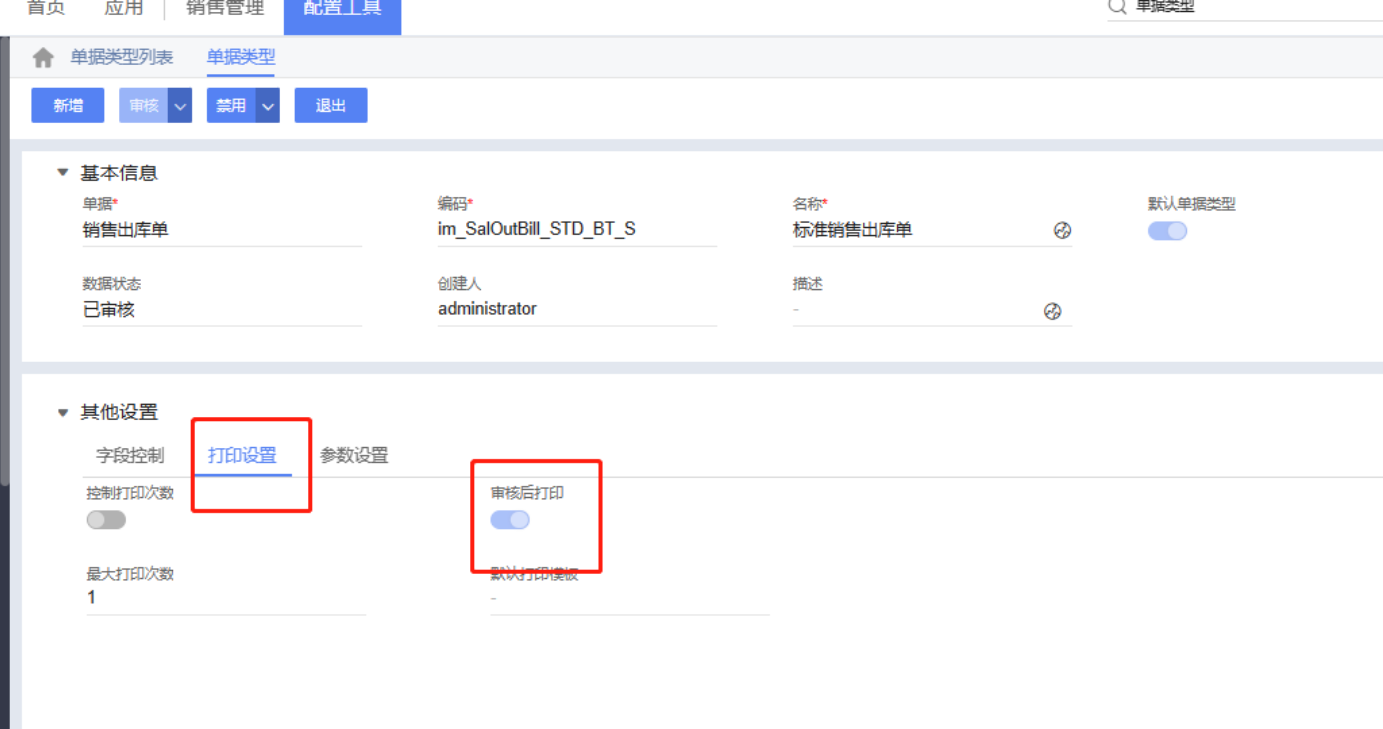
Task: Open the dropdown arrow next to 禁用
Action: point(267,106)
